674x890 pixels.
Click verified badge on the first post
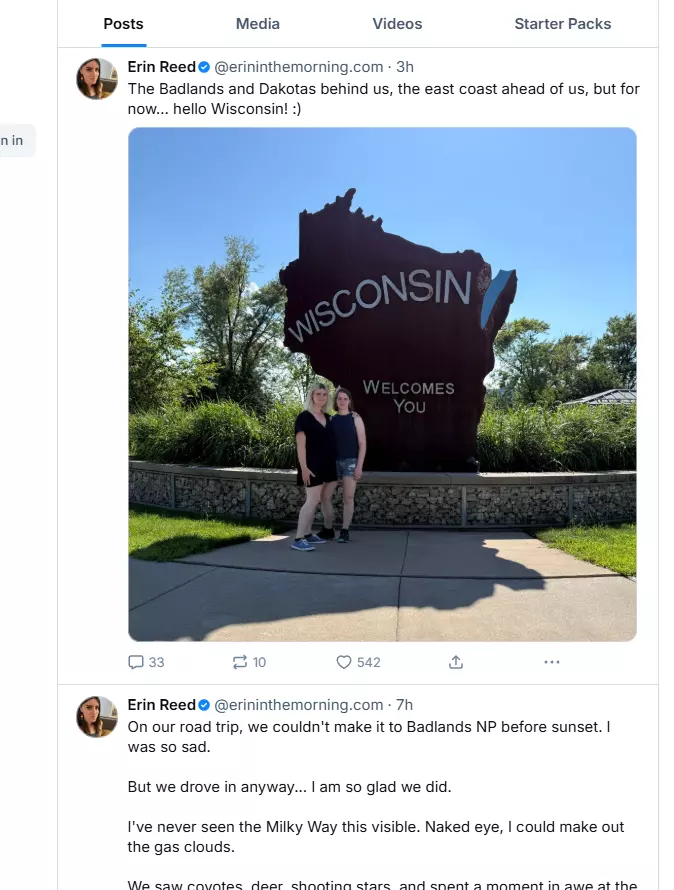point(204,67)
